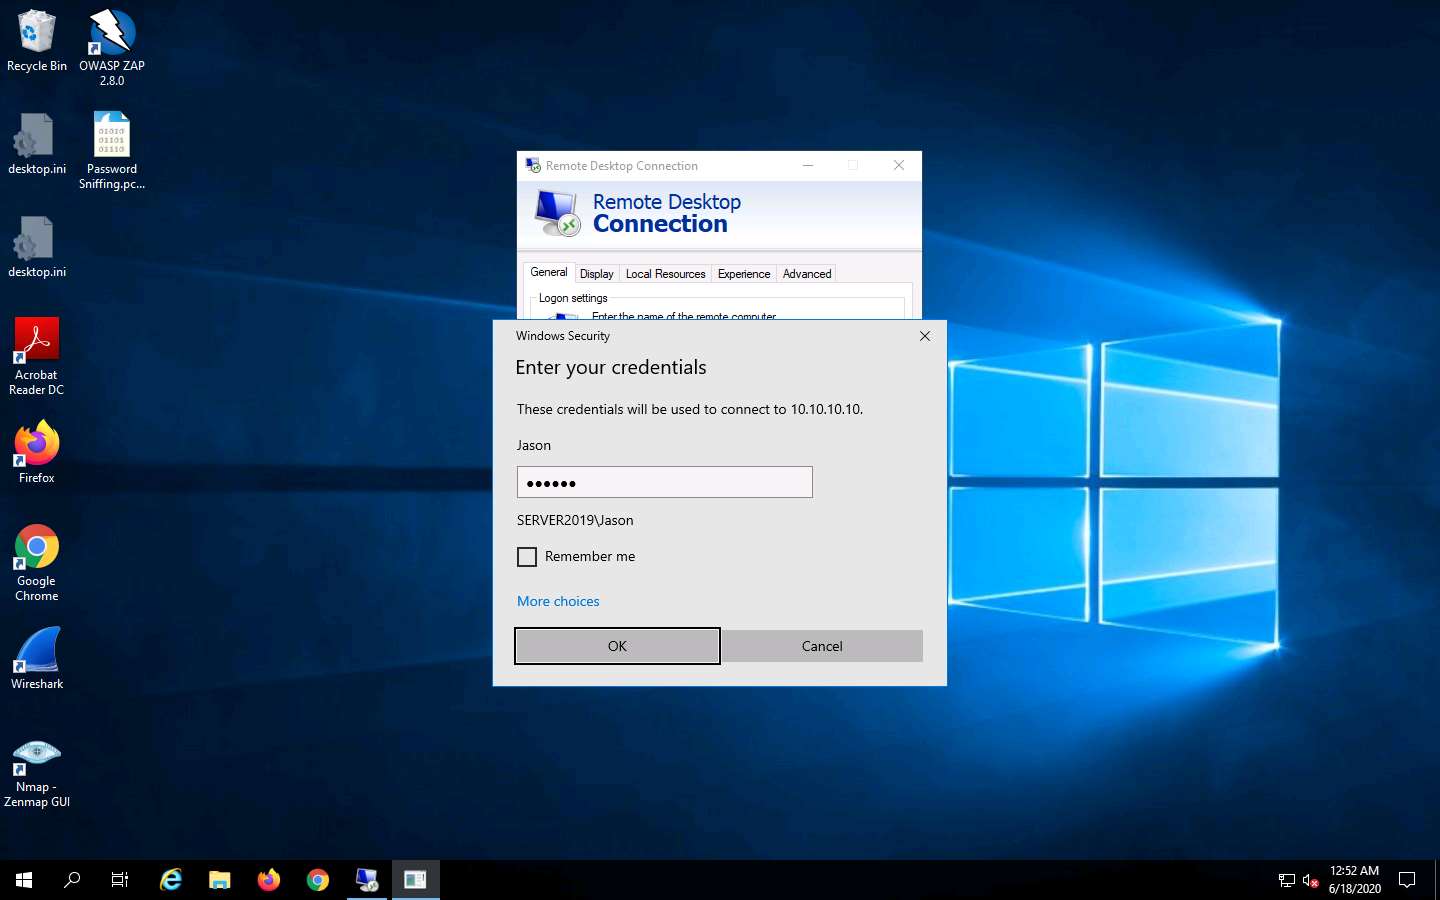Open the Windows Start menu
Screen dimensions: 1440x900
(x=24, y=880)
